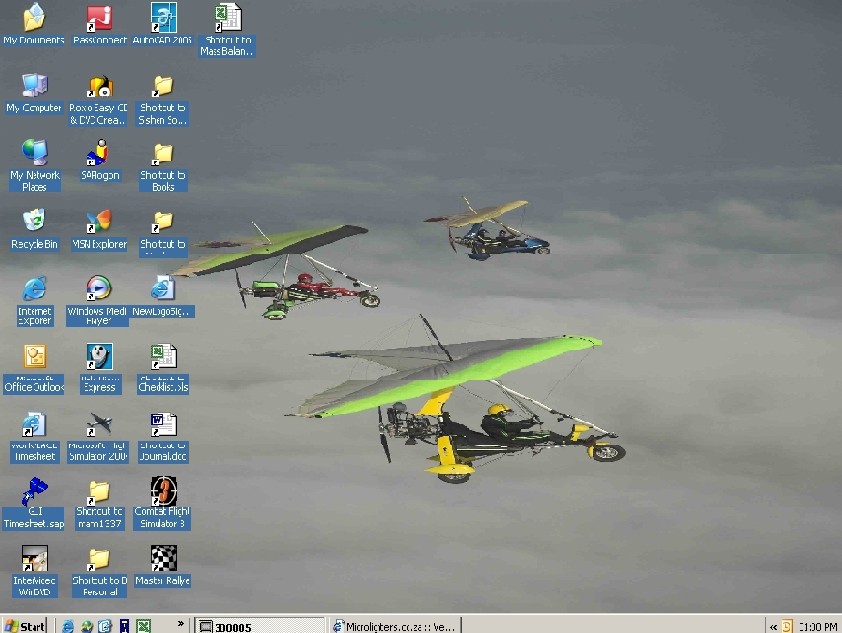Image resolution: width=842 pixels, height=633 pixels.
Task: Launch Internet Explorer from the Quick Launch bar
Action: pyautogui.click(x=68, y=626)
